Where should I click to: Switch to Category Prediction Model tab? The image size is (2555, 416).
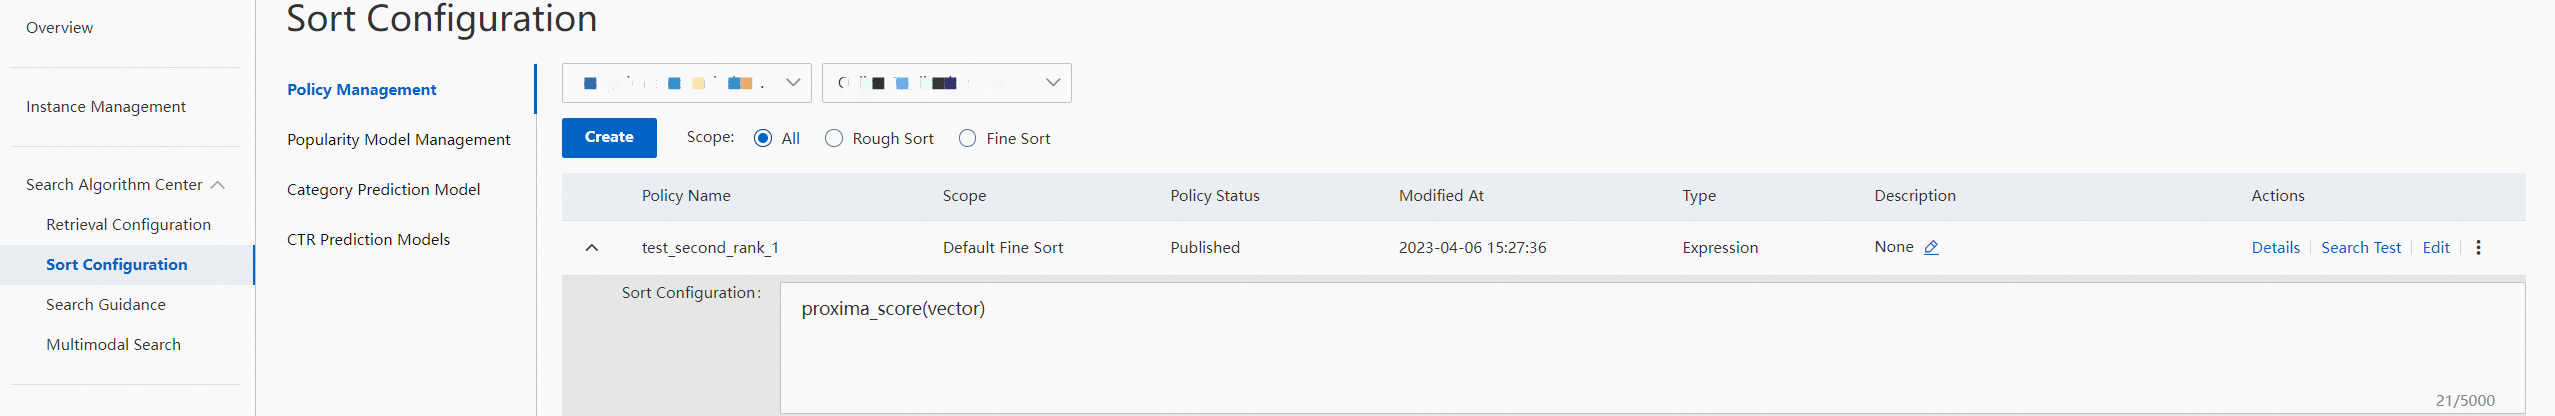click(383, 189)
